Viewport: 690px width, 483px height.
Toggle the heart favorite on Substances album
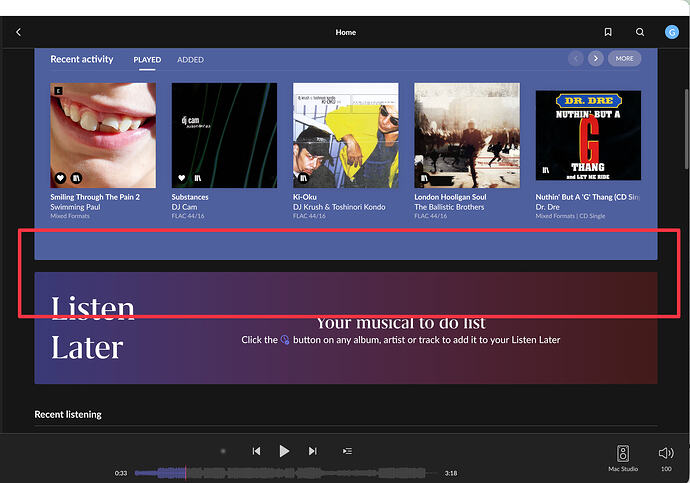tap(181, 178)
